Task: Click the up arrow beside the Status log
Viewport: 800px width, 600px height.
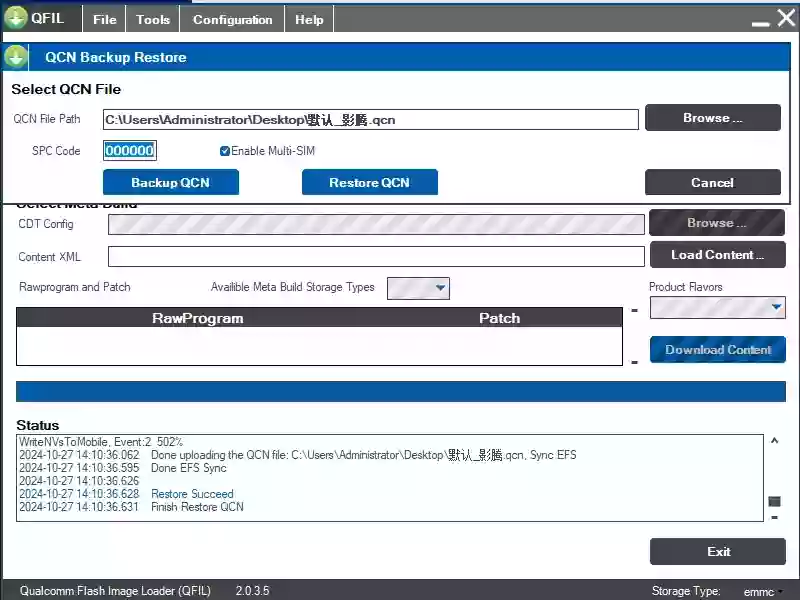Action: [773, 440]
